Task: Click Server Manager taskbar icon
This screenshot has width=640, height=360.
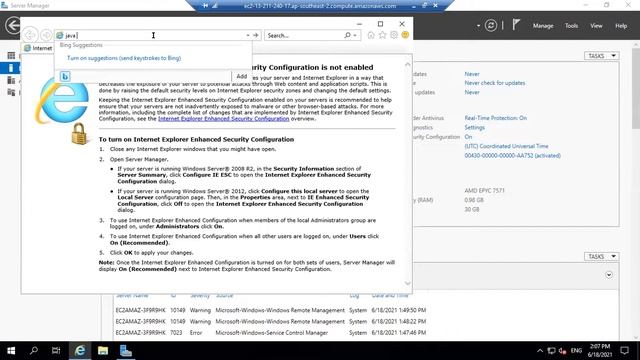Action: click(x=126, y=351)
